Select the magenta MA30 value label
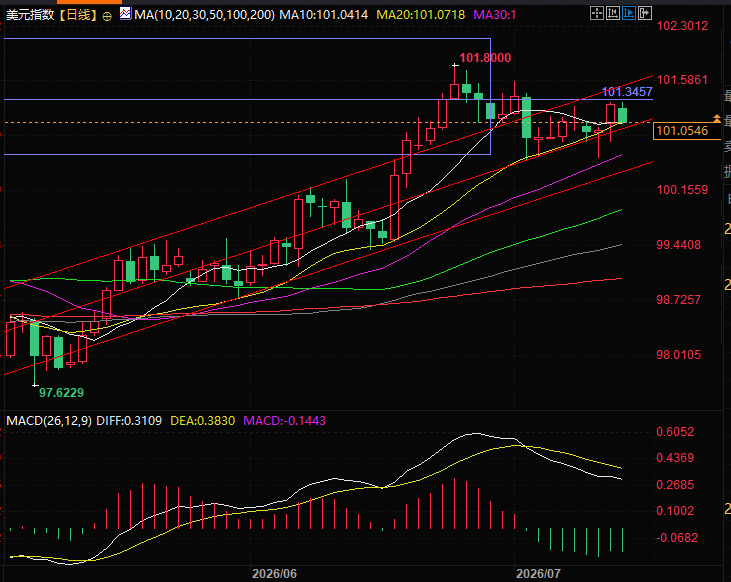This screenshot has height=582, width=731. 495,15
